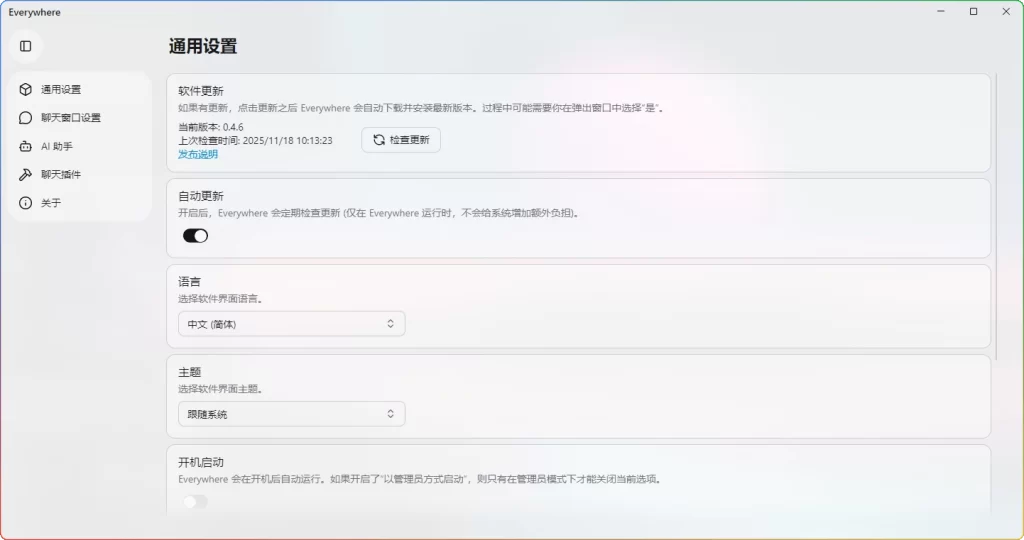The image size is (1024, 540).
Task: Open the 聊天窗口设置 page
Action: [x=80, y=118]
